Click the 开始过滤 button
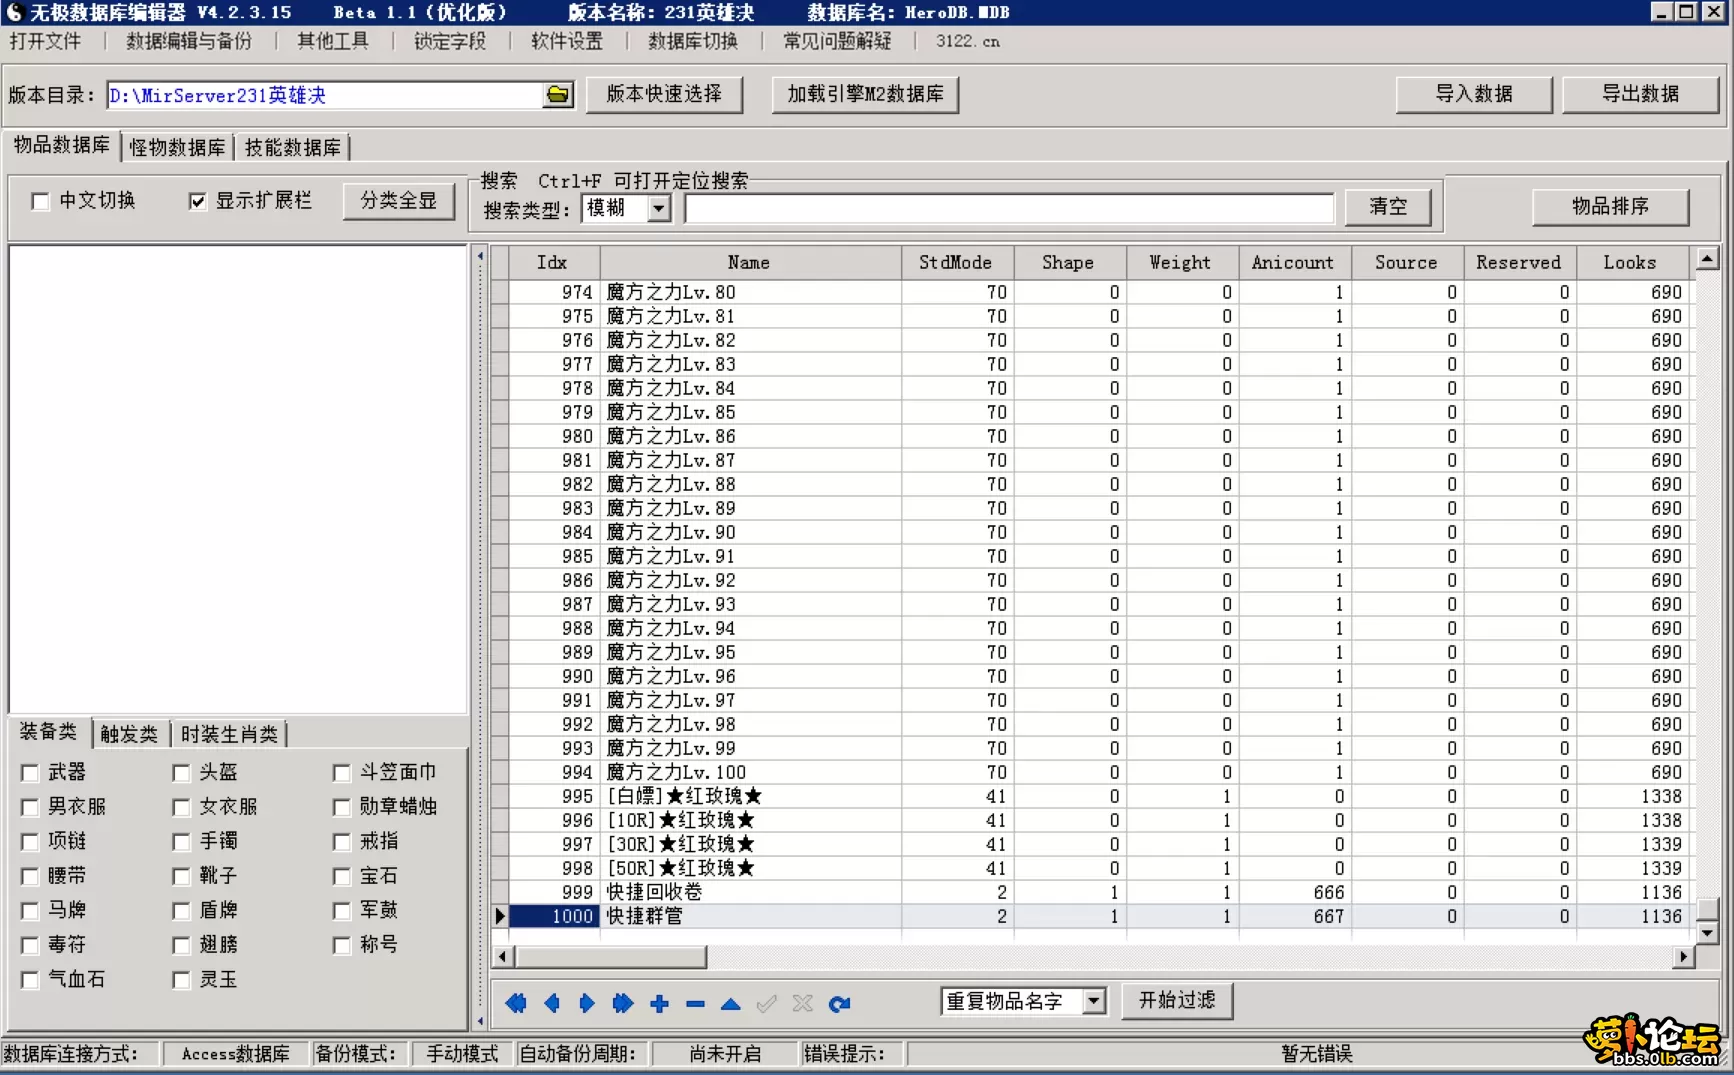 click(x=1176, y=1000)
